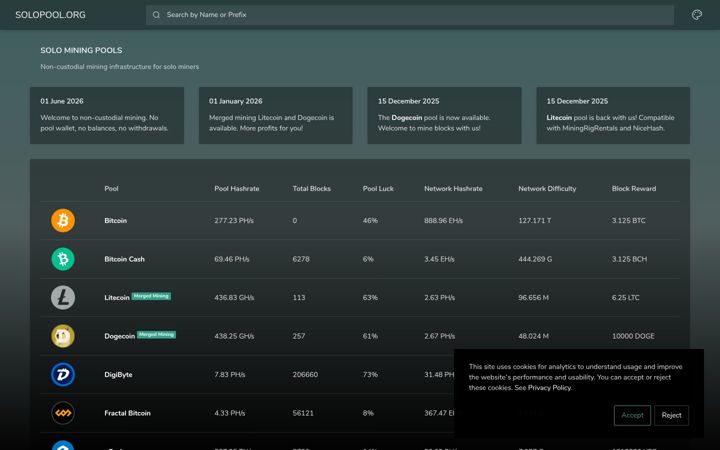This screenshot has height=450, width=720.
Task: Click the Dogecoin coin icon
Action: (x=63, y=336)
